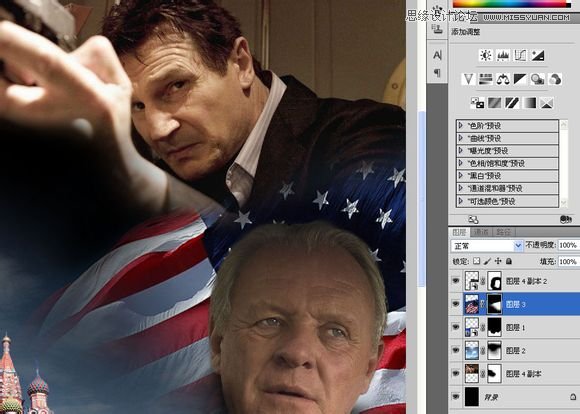Add a Threshold adjustment
Viewport: 580px width, 414px height.
(x=512, y=103)
